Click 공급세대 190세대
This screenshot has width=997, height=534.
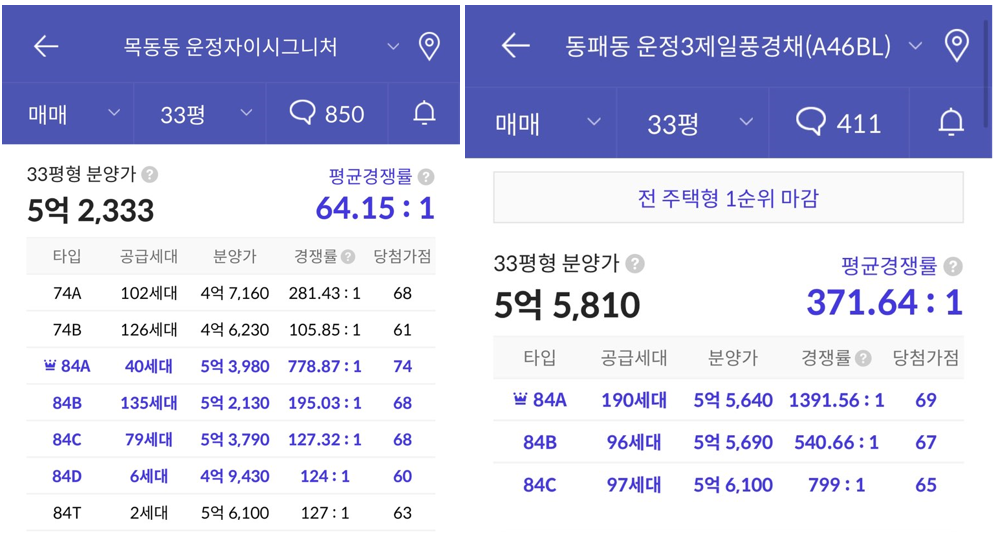click(634, 400)
